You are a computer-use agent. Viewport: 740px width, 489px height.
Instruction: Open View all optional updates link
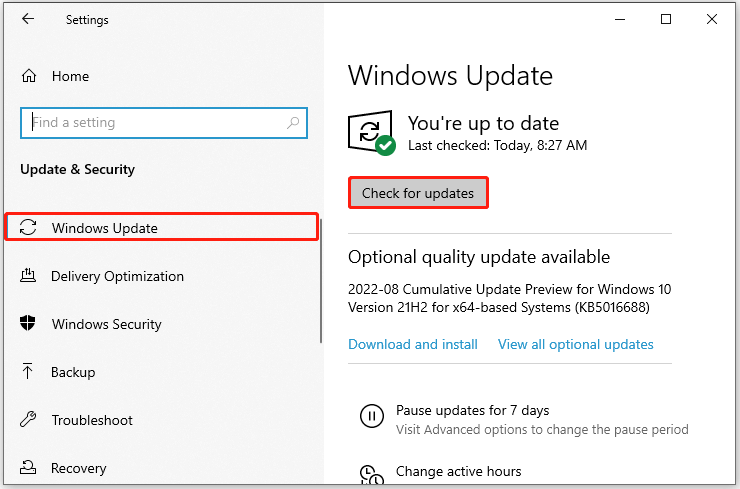[575, 344]
